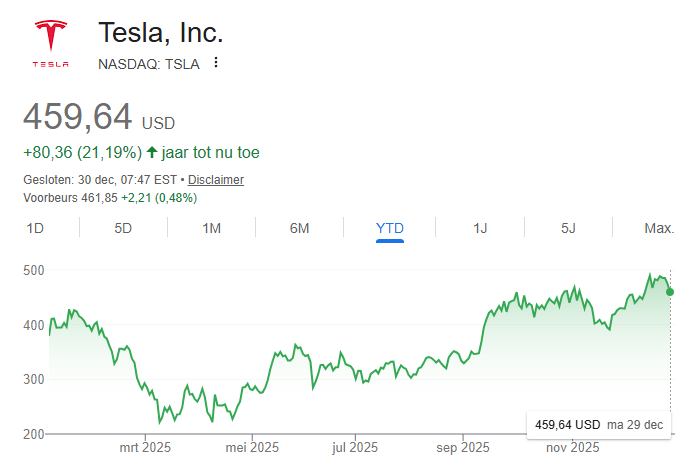Click the green upward arrow icon
The height and width of the screenshot is (463, 682).
point(152,153)
